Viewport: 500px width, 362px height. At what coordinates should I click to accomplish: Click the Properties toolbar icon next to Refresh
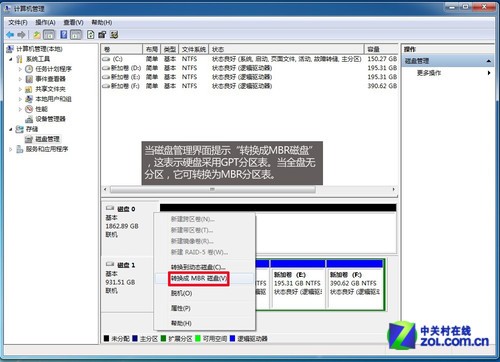click(102, 34)
